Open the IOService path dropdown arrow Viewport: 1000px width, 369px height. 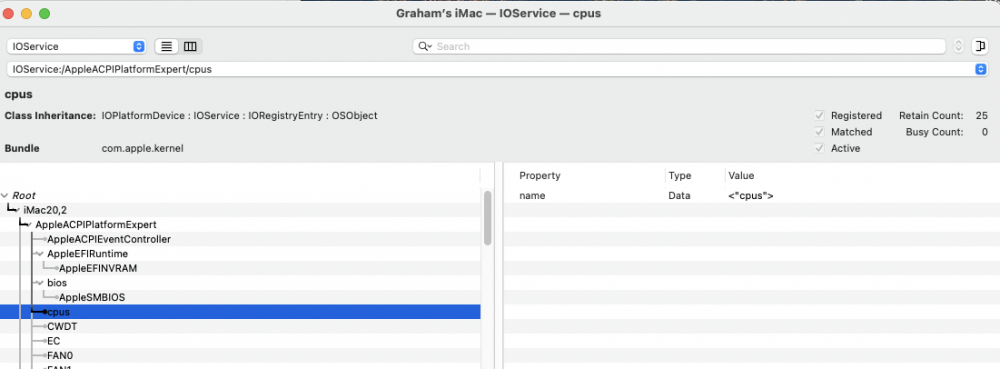coord(982,69)
